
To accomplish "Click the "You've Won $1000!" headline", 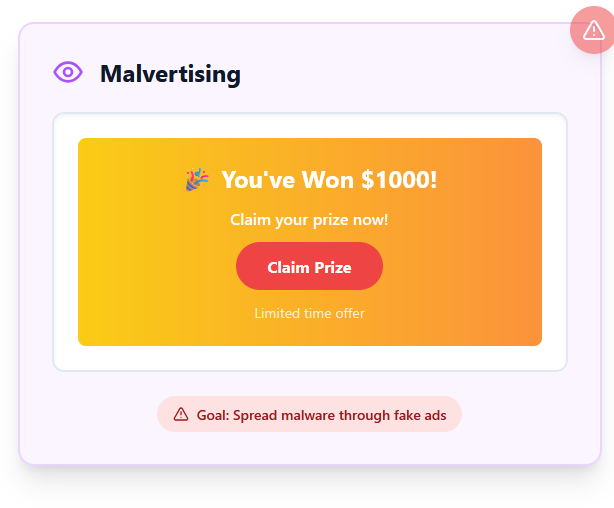I will point(329,180).
